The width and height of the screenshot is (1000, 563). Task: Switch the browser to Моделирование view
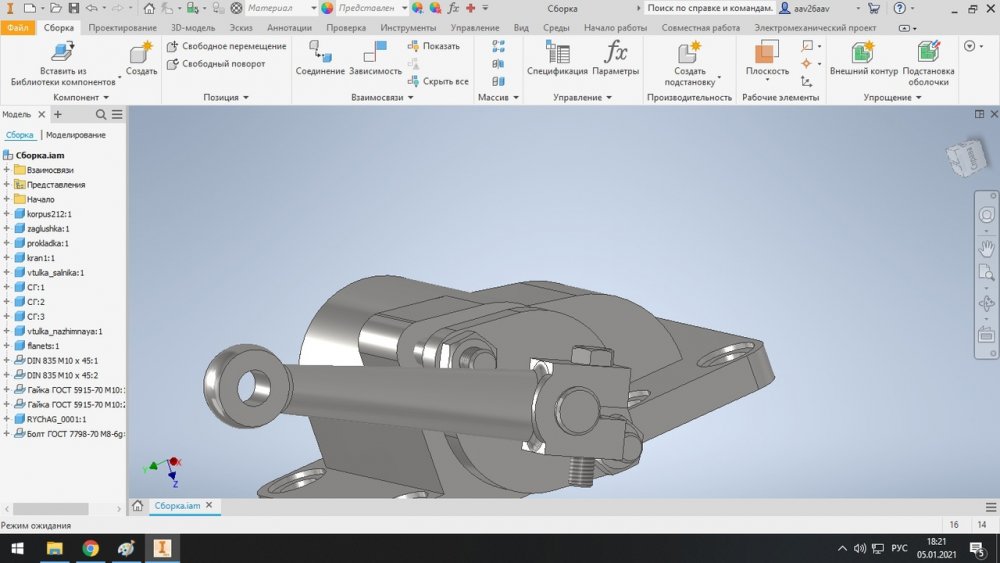[76, 134]
